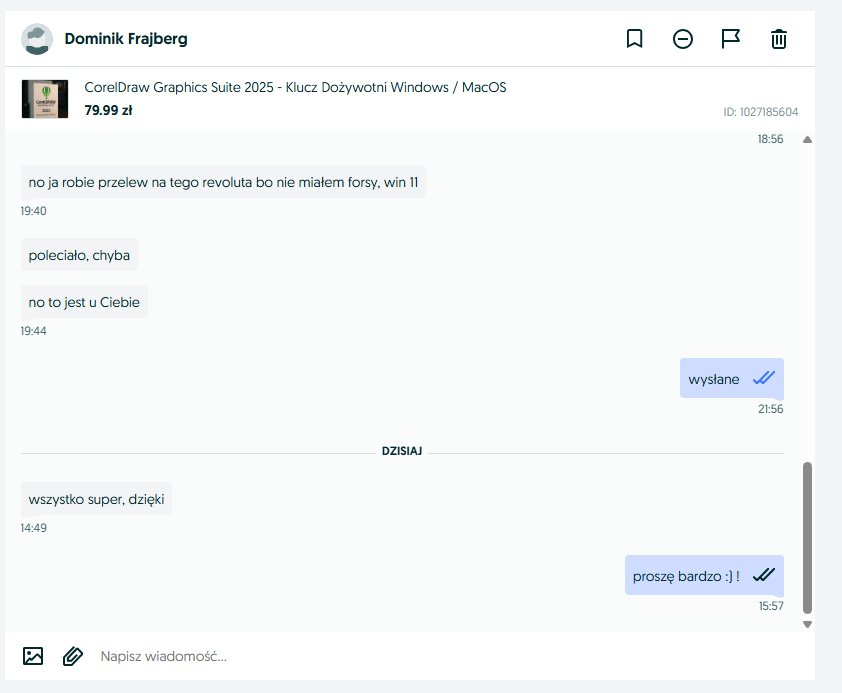
Task: Block the user with the circle-minus icon
Action: point(683,39)
